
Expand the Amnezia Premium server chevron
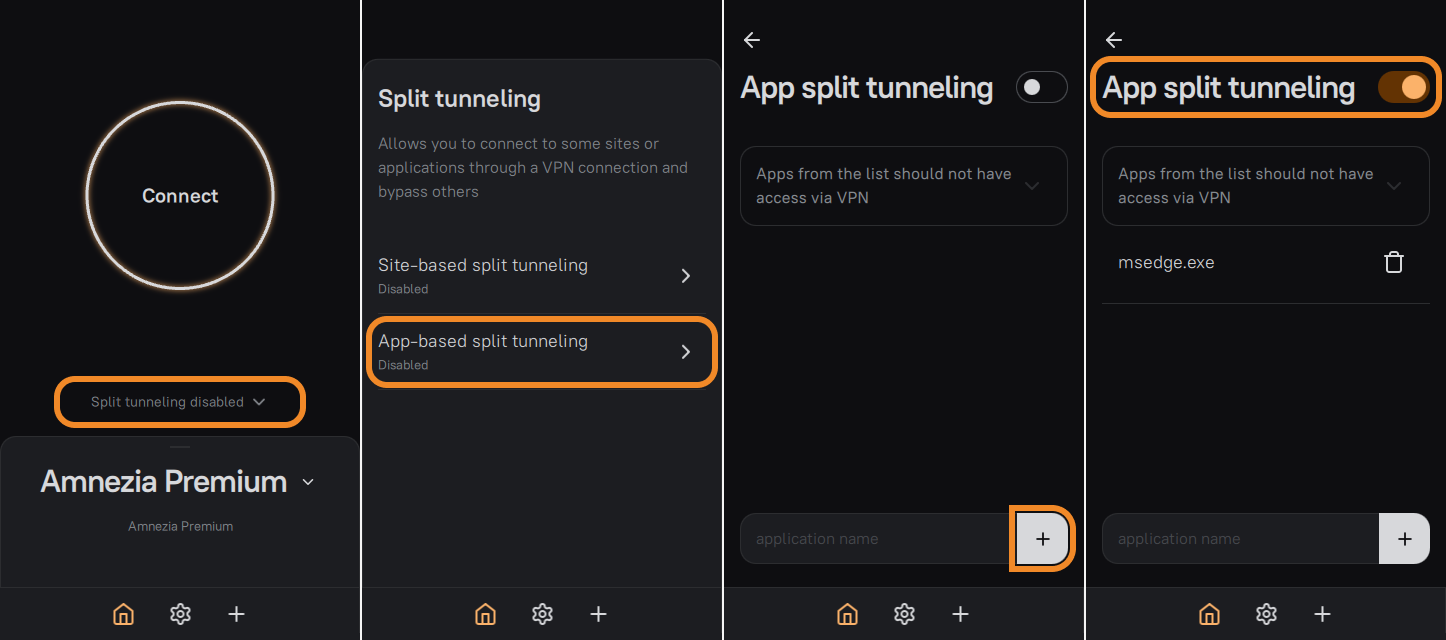click(x=308, y=482)
